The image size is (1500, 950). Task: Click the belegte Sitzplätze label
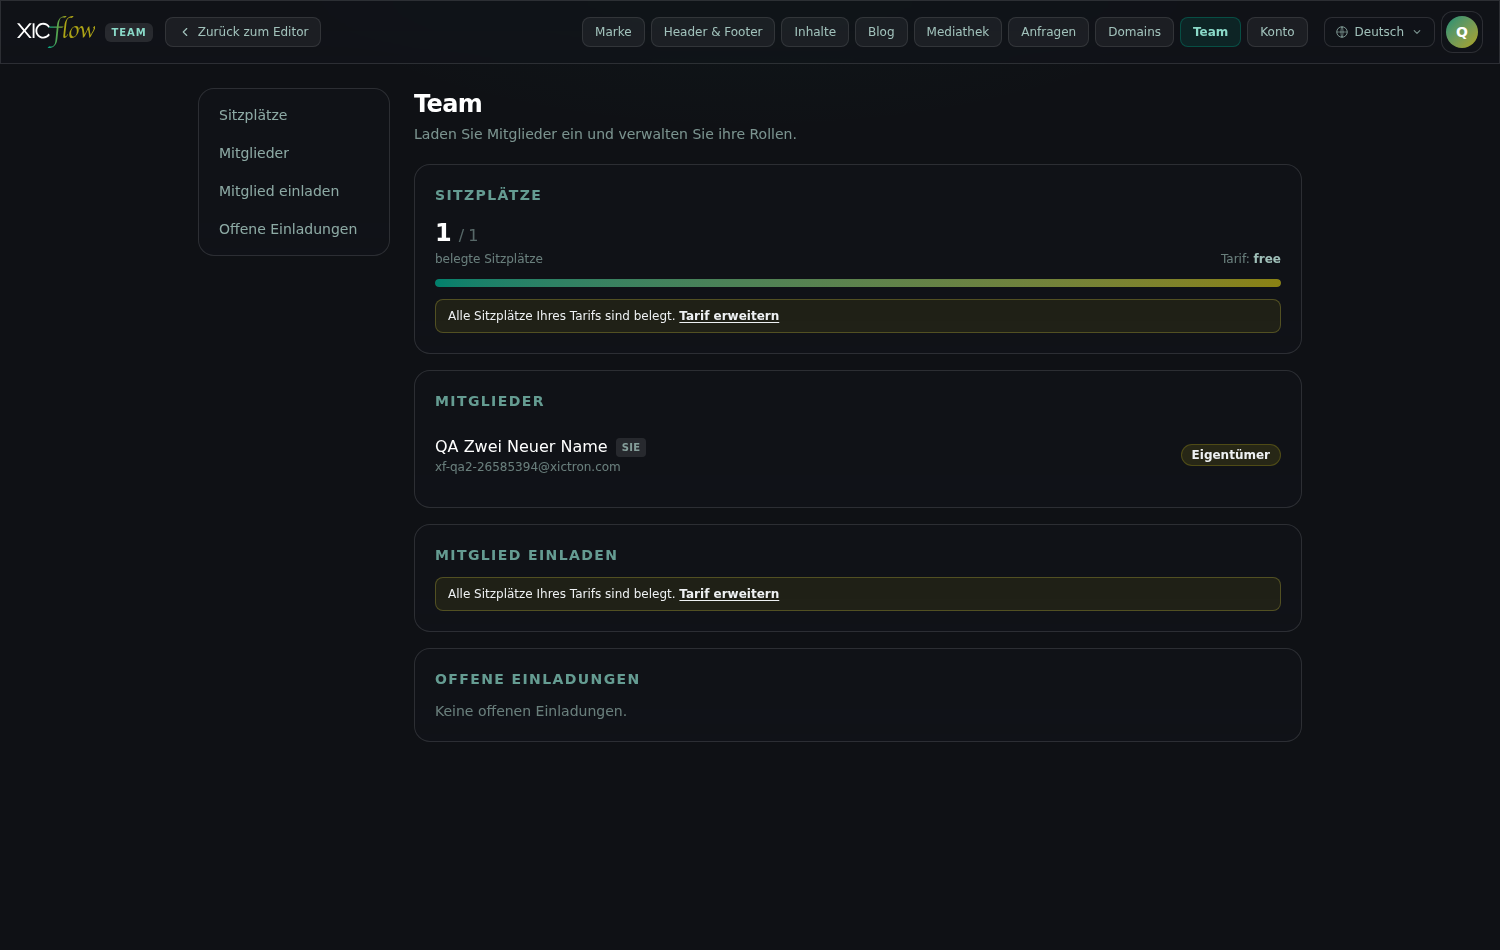pos(489,259)
